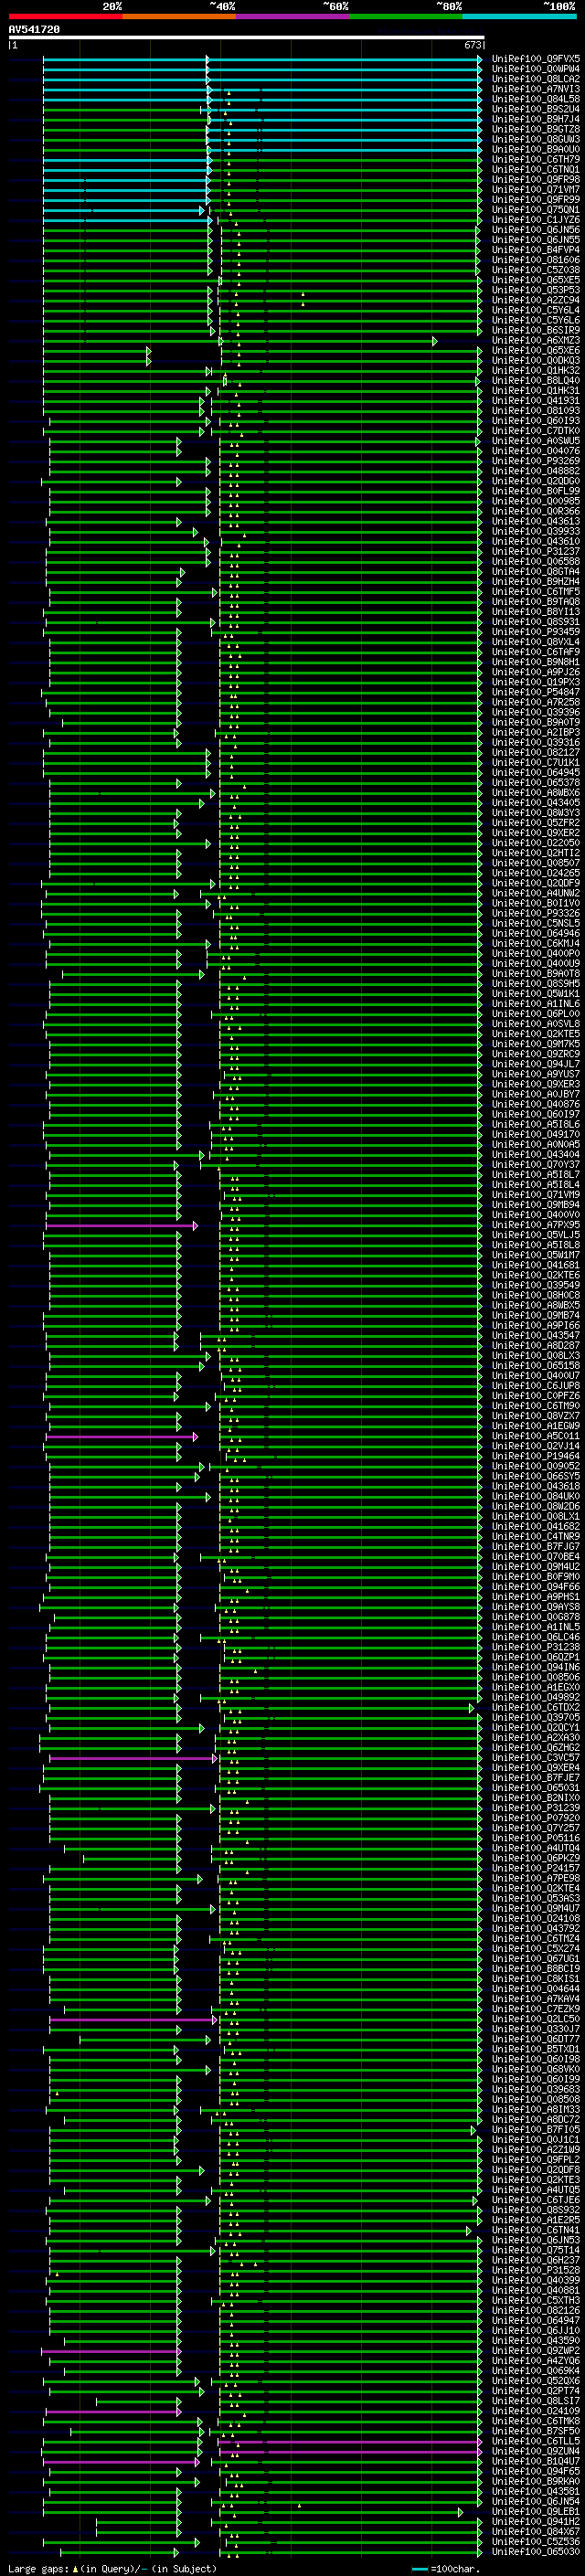Click the cyan =100char. scale legend
The image size is (585, 2576).
click(445, 2569)
